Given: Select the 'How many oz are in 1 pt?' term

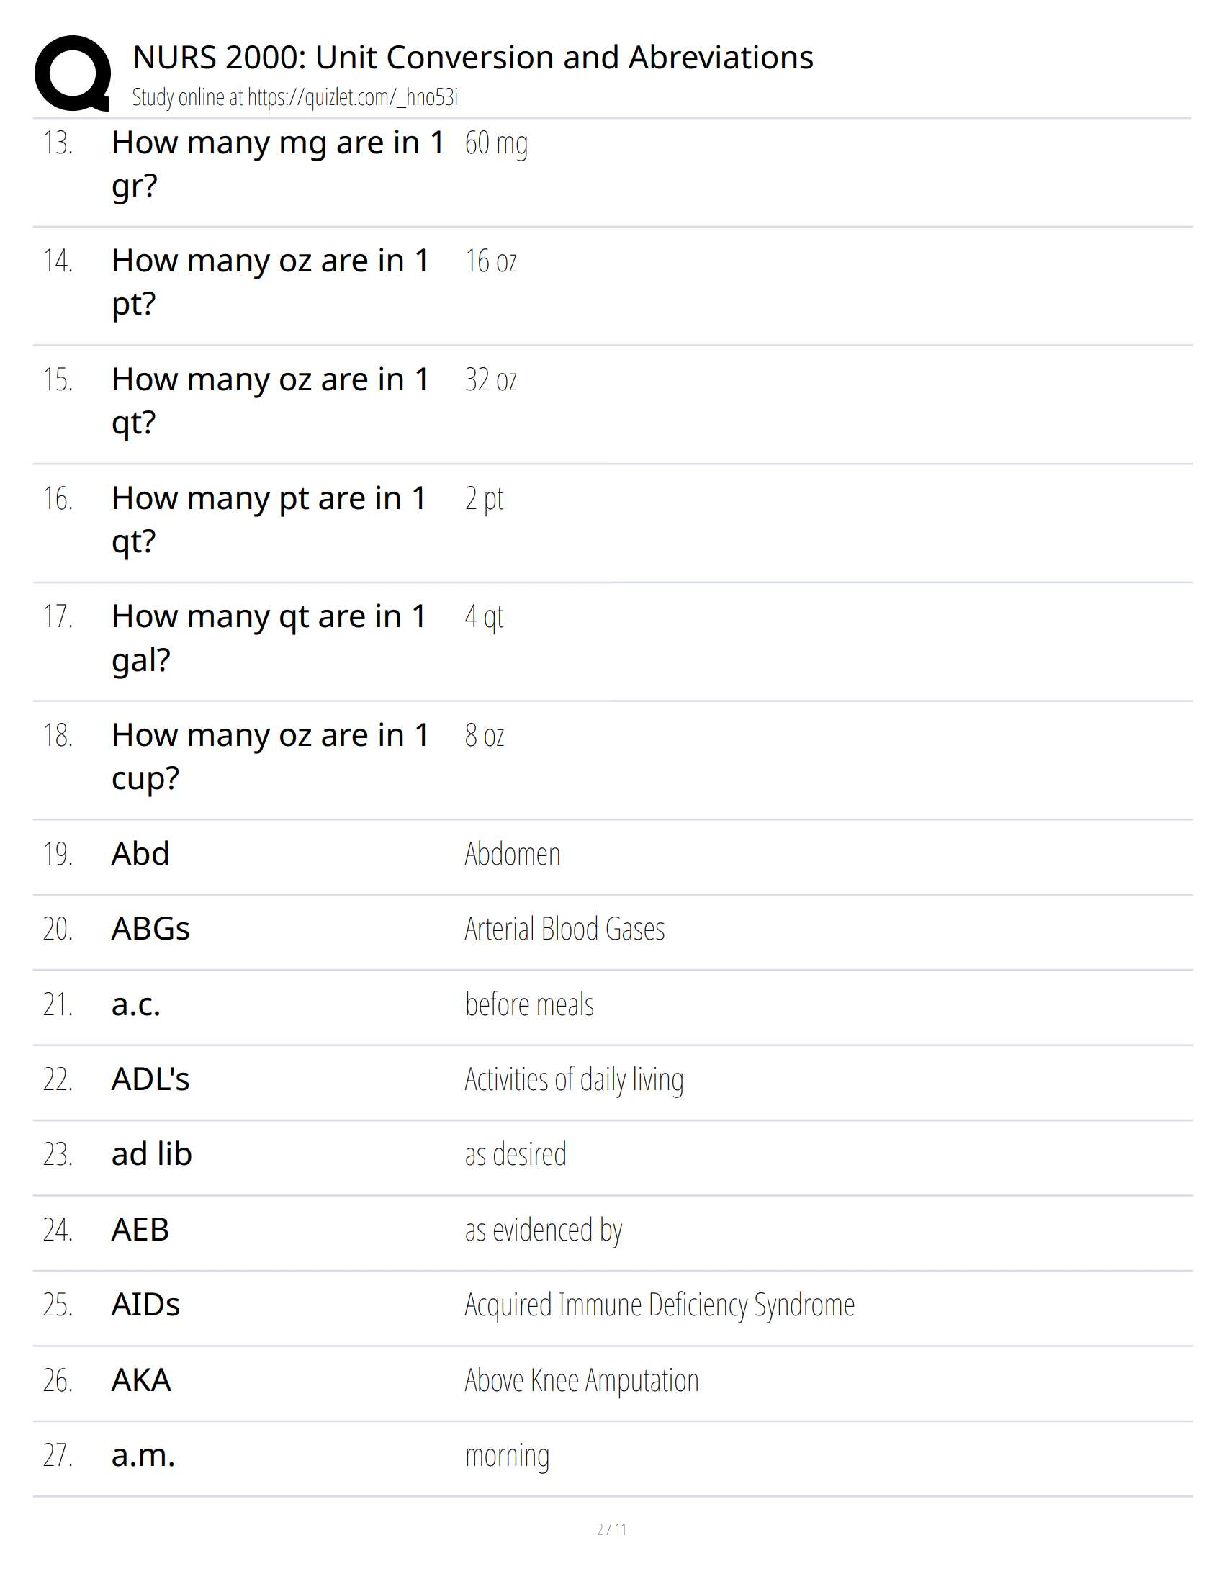Looking at the screenshot, I should (270, 282).
